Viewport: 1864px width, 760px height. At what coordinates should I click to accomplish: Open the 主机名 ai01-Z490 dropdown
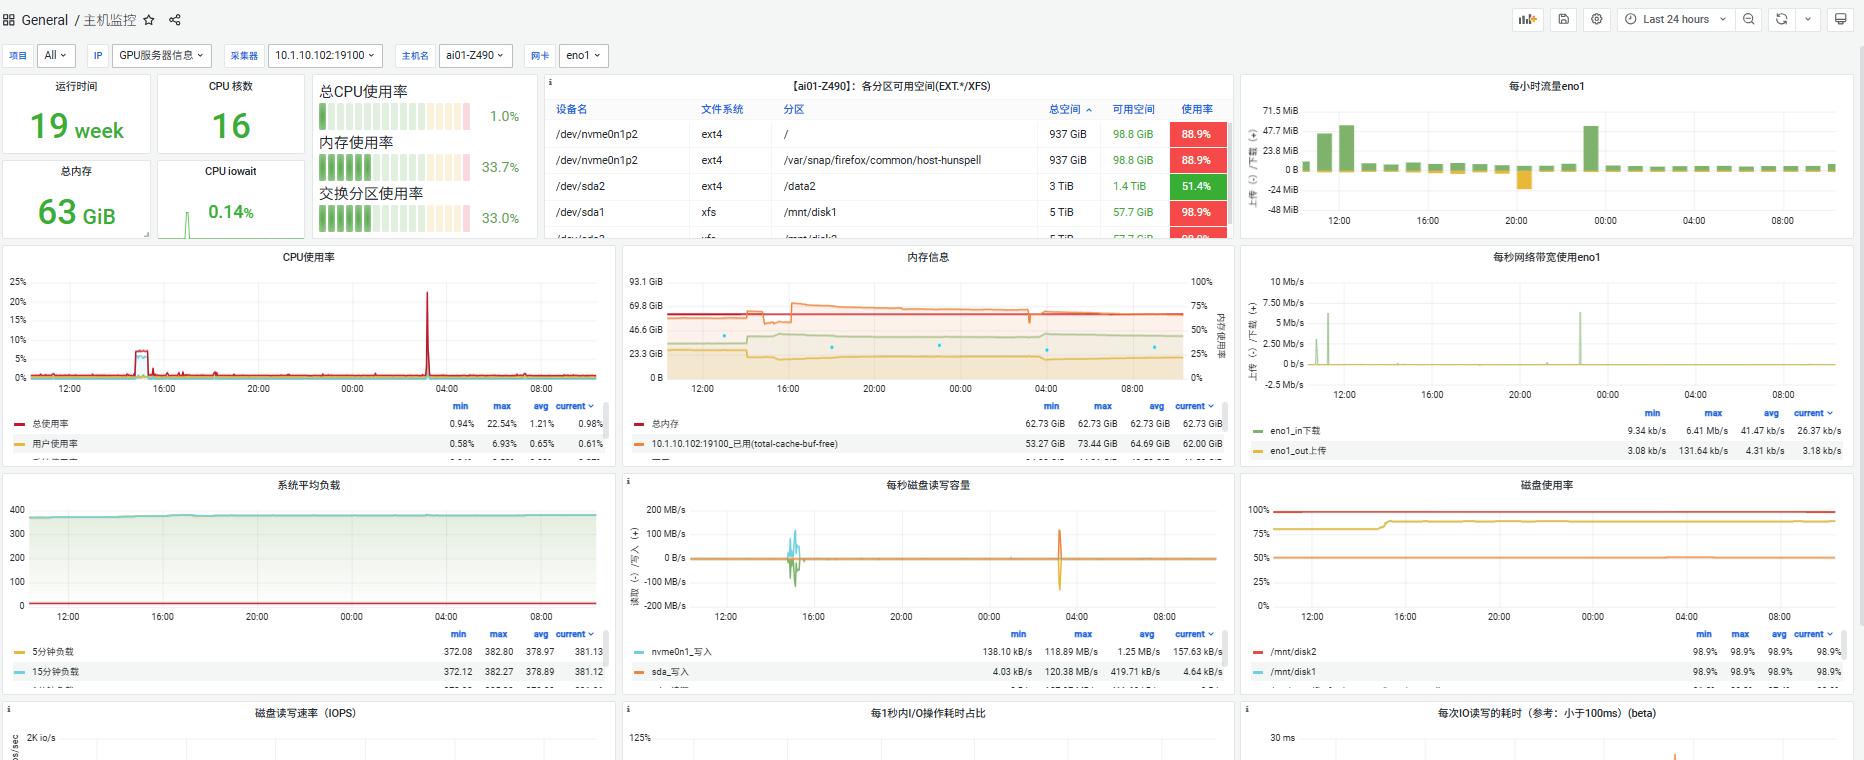(475, 55)
